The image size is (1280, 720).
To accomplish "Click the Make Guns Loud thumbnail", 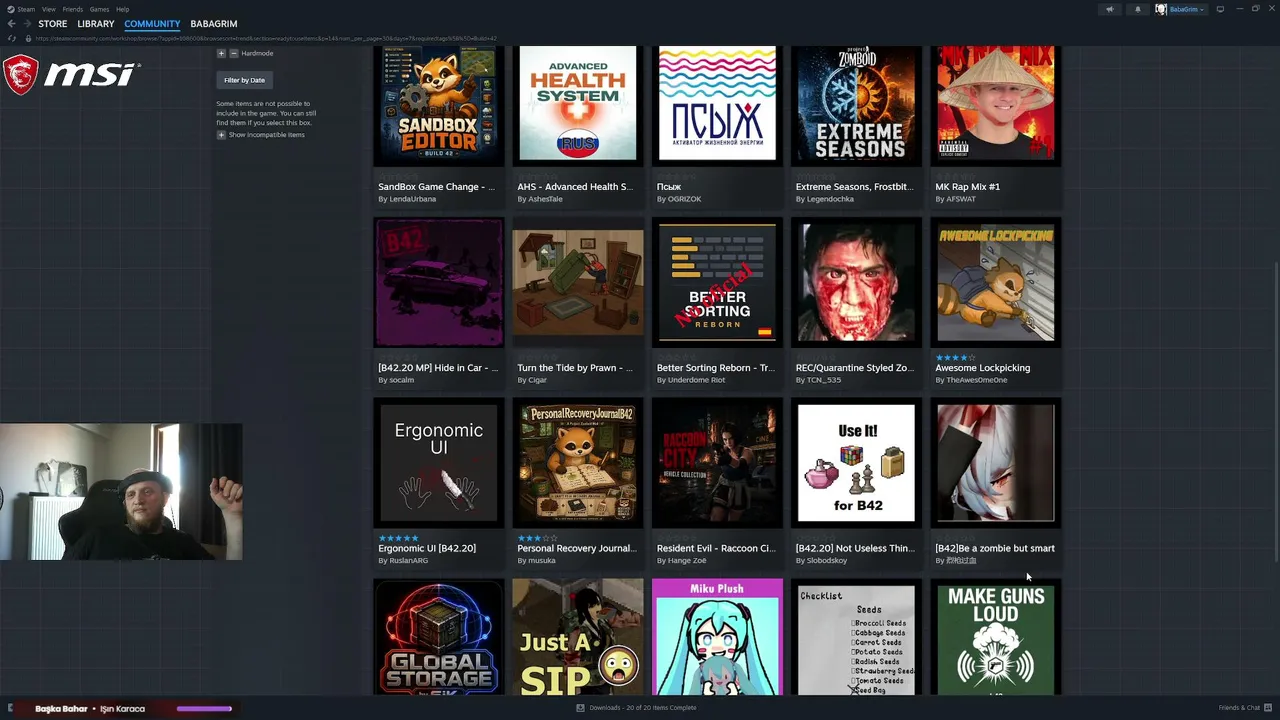I will 995,639.
